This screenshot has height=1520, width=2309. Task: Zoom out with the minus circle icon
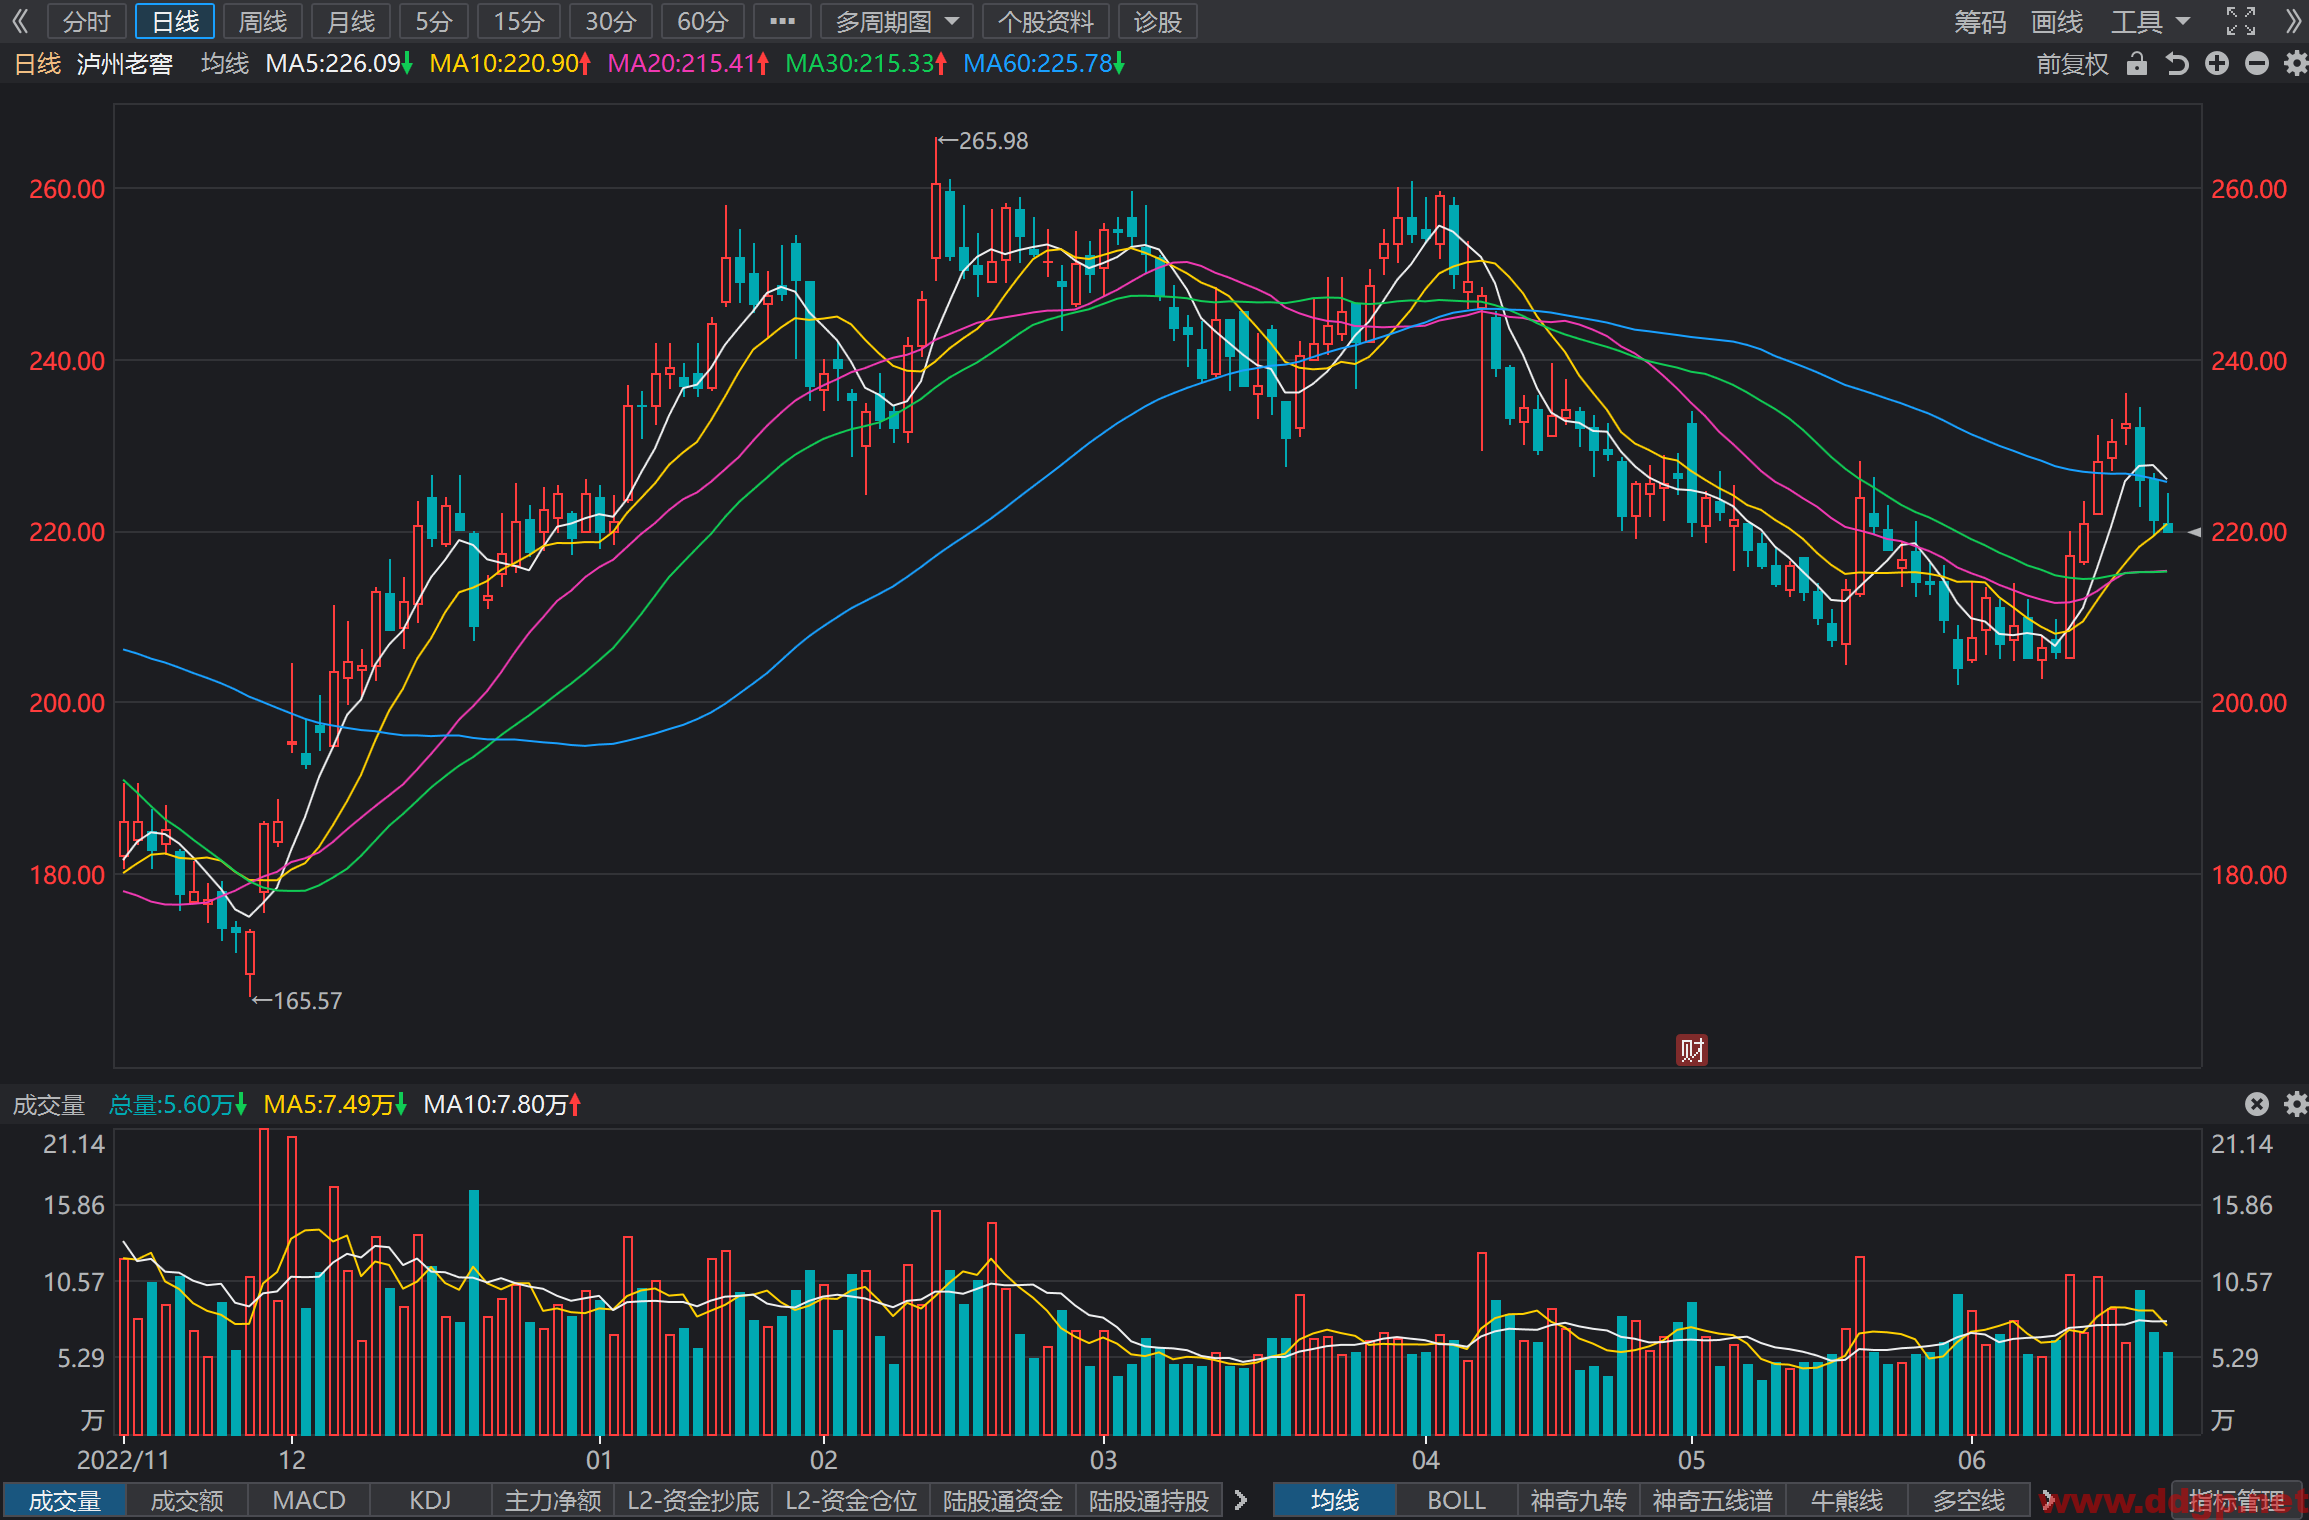click(2257, 64)
